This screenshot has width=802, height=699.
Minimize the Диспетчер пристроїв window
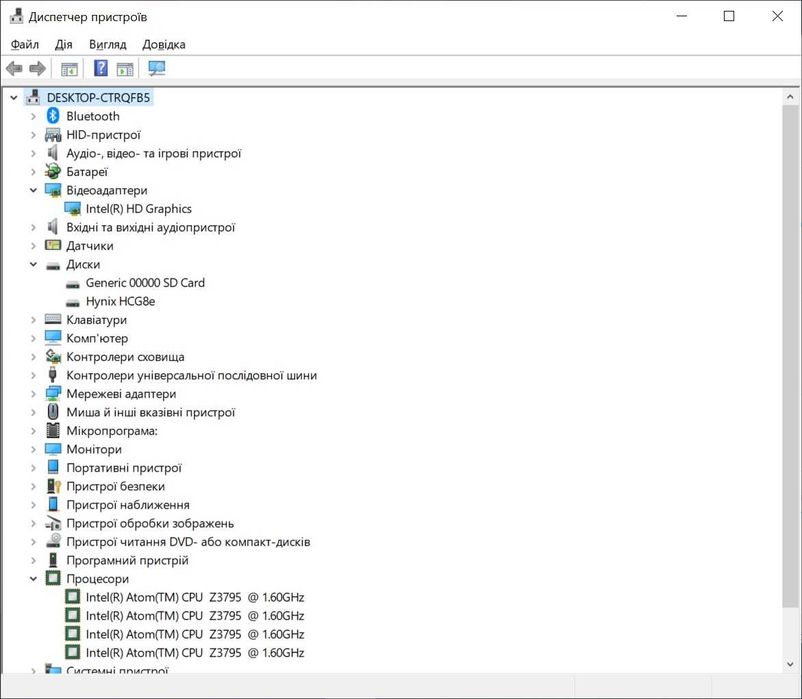click(682, 16)
